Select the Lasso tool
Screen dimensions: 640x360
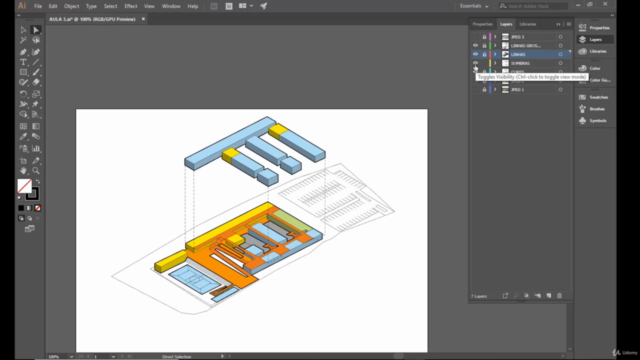click(x=36, y=40)
